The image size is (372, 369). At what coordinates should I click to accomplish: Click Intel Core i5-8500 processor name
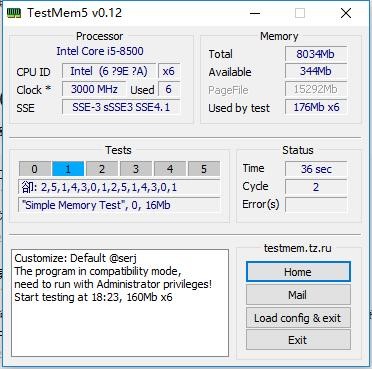[x=100, y=51]
